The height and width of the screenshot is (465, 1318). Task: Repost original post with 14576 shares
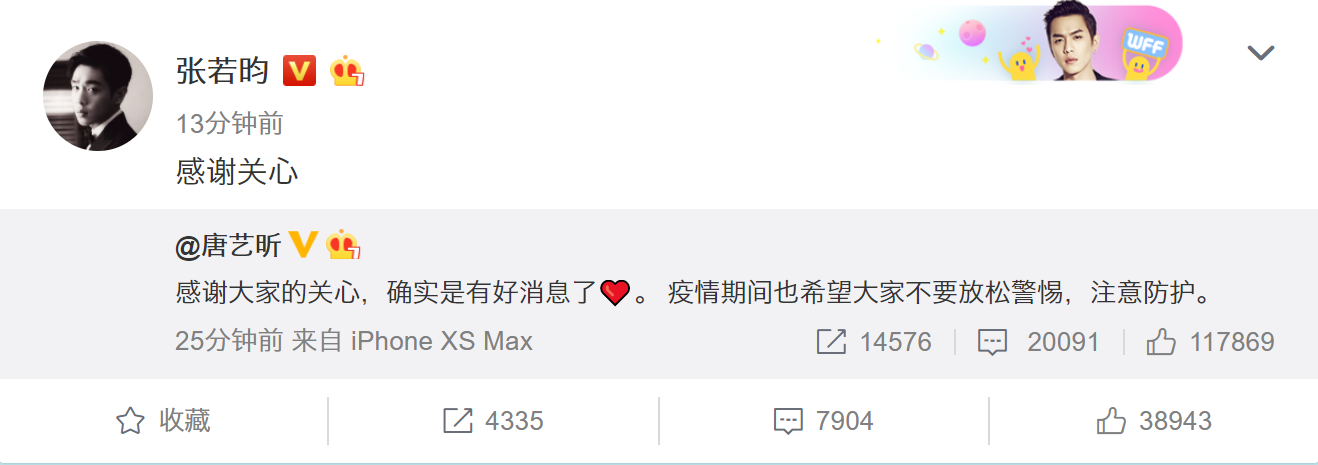pos(874,343)
